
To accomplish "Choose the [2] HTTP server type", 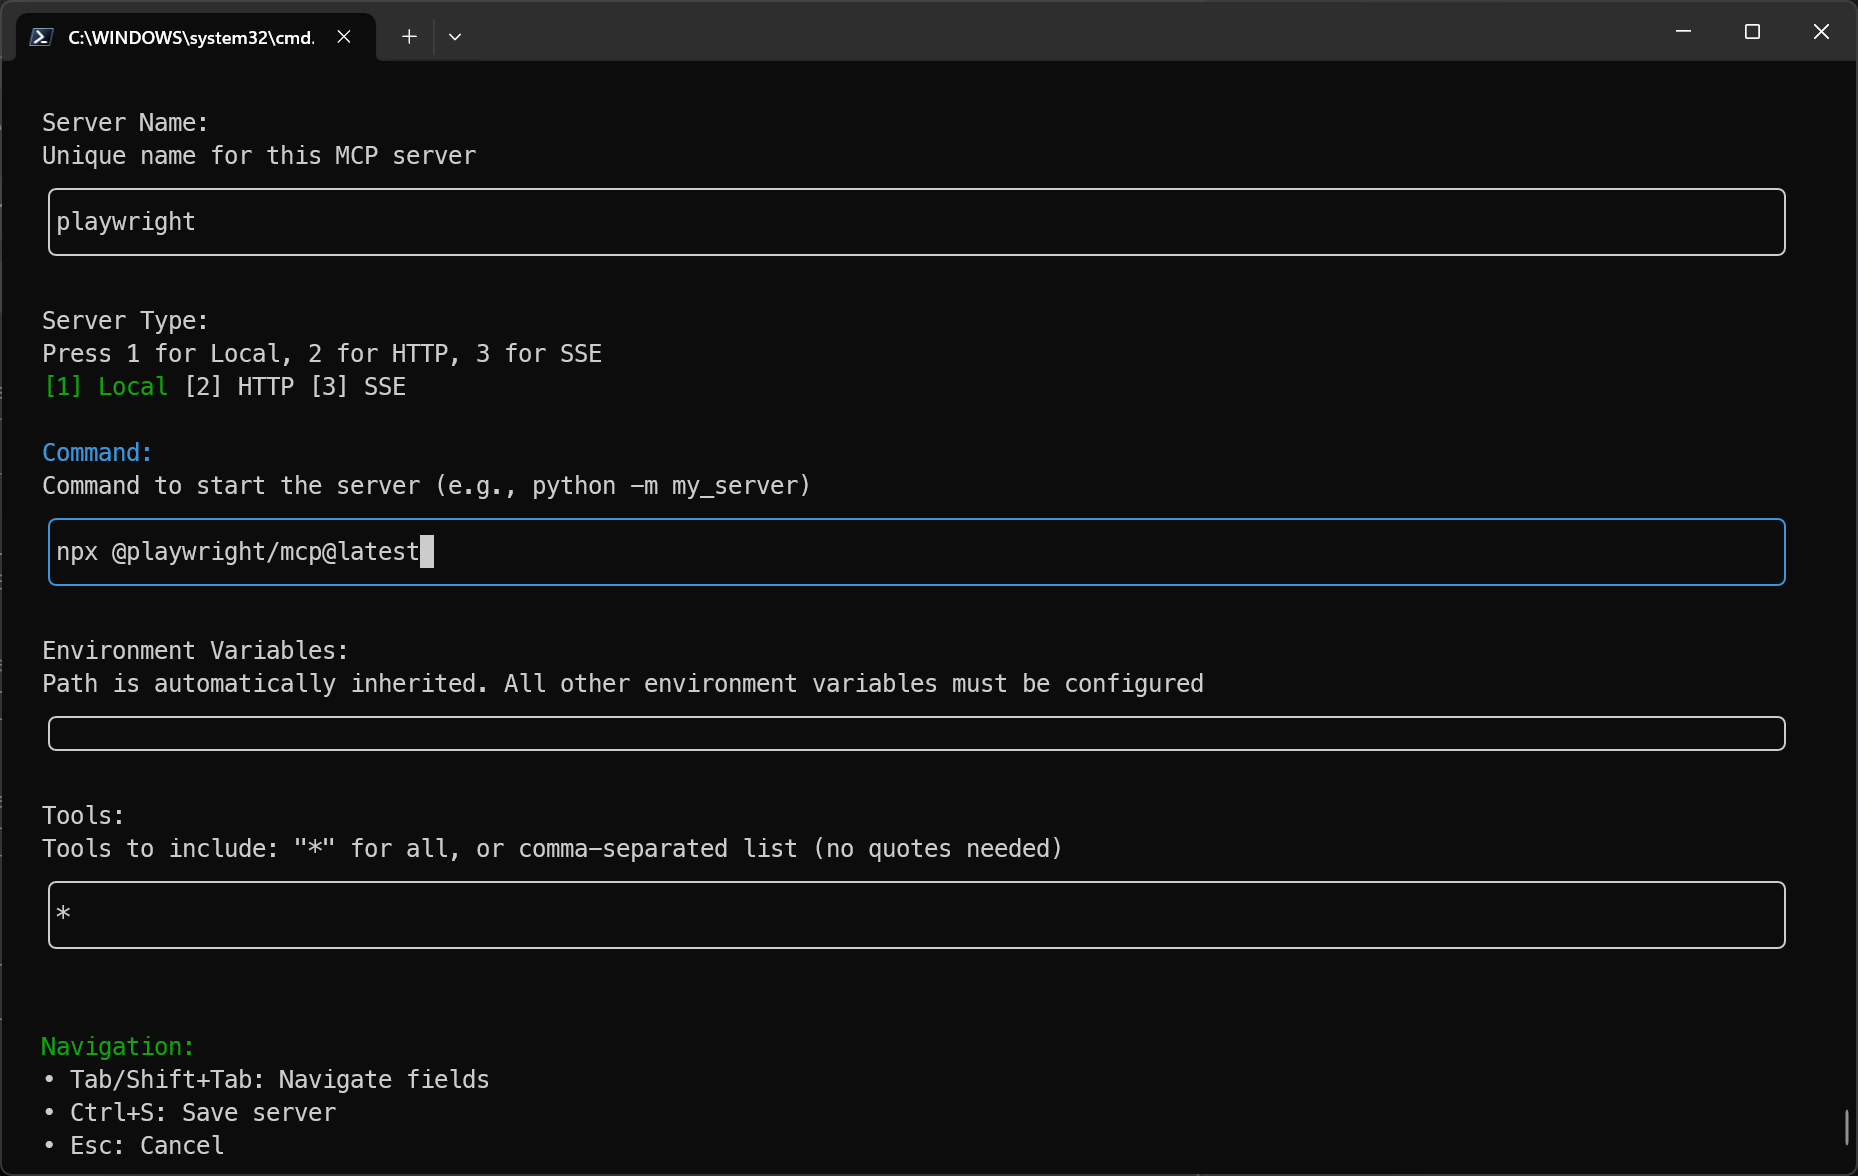I will (x=240, y=387).
